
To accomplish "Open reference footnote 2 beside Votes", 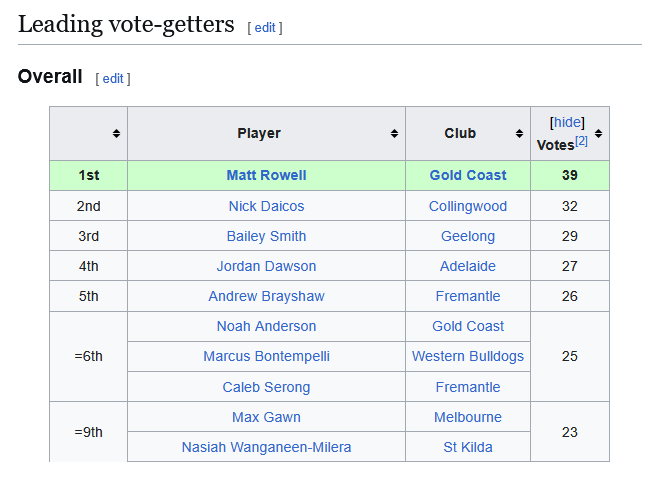I will pyautogui.click(x=581, y=141).
